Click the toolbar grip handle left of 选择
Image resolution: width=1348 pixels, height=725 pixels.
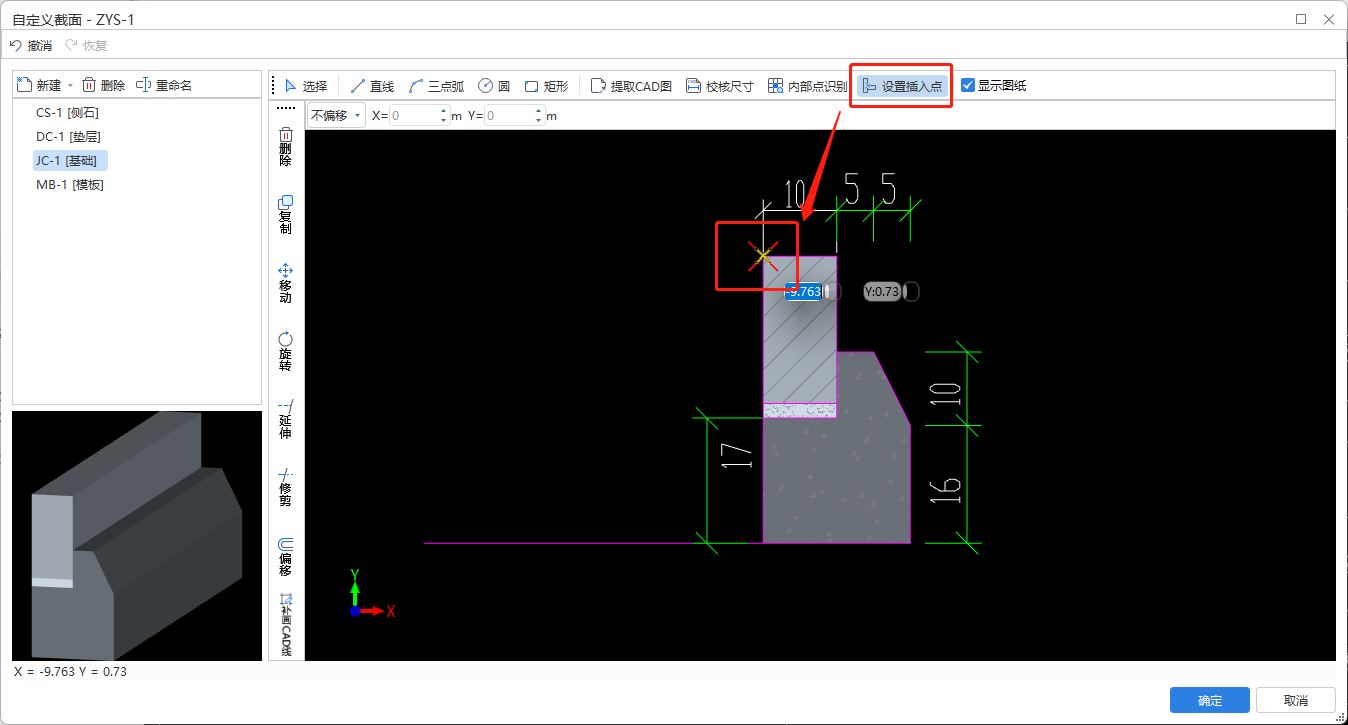273,86
